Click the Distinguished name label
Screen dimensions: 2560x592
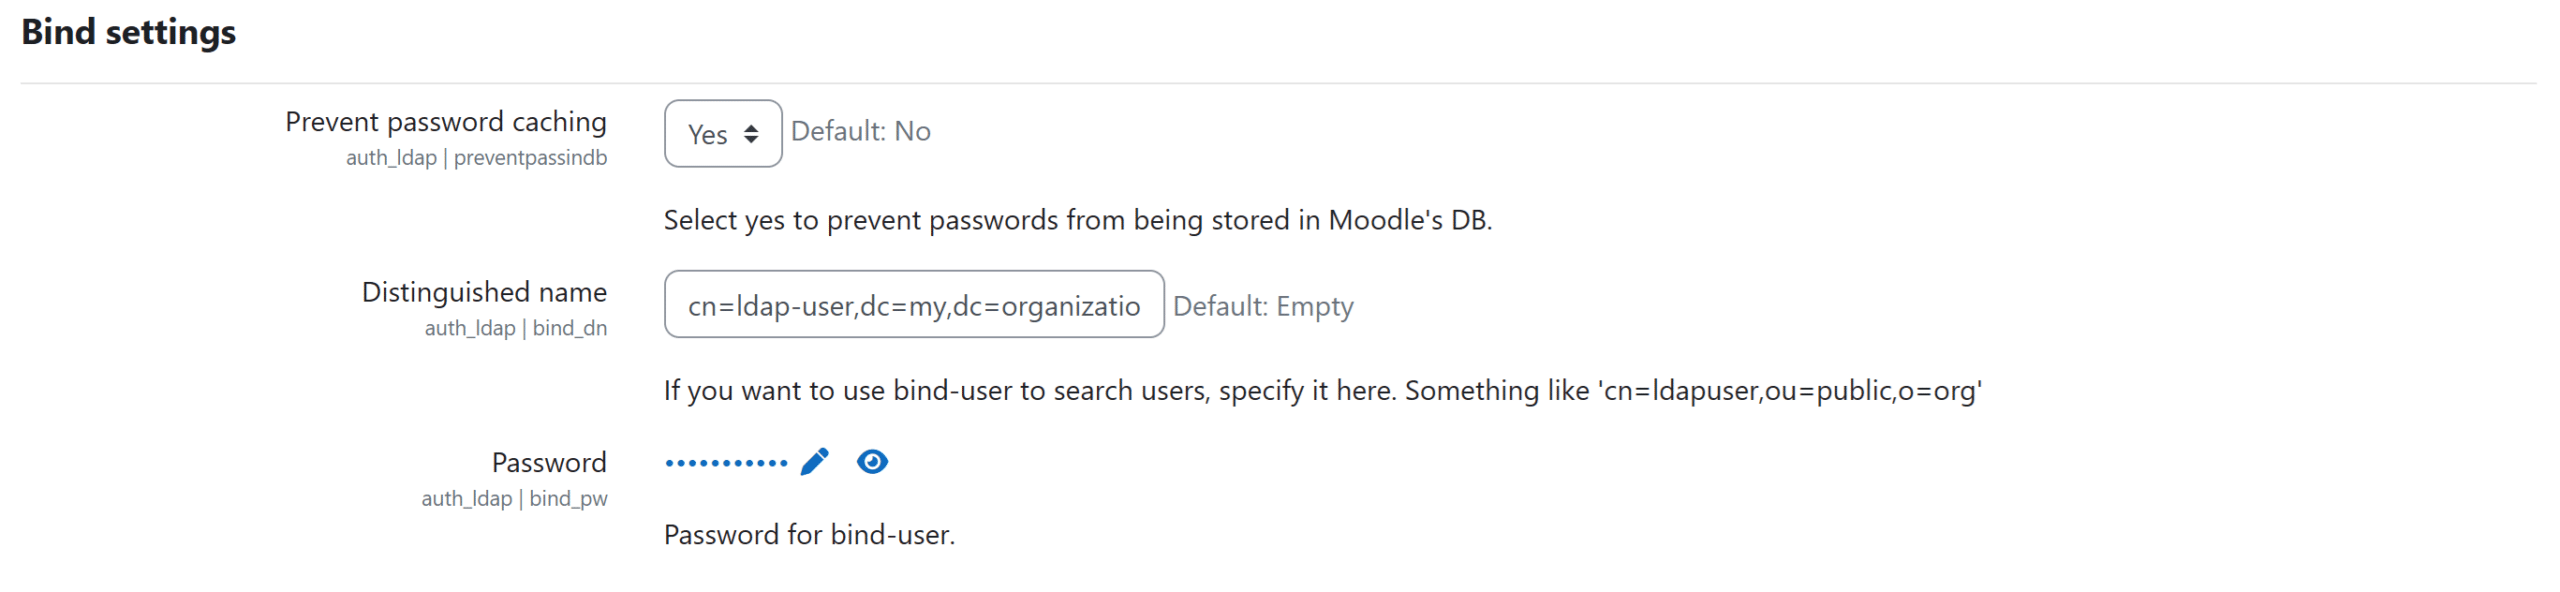pyautogui.click(x=484, y=292)
